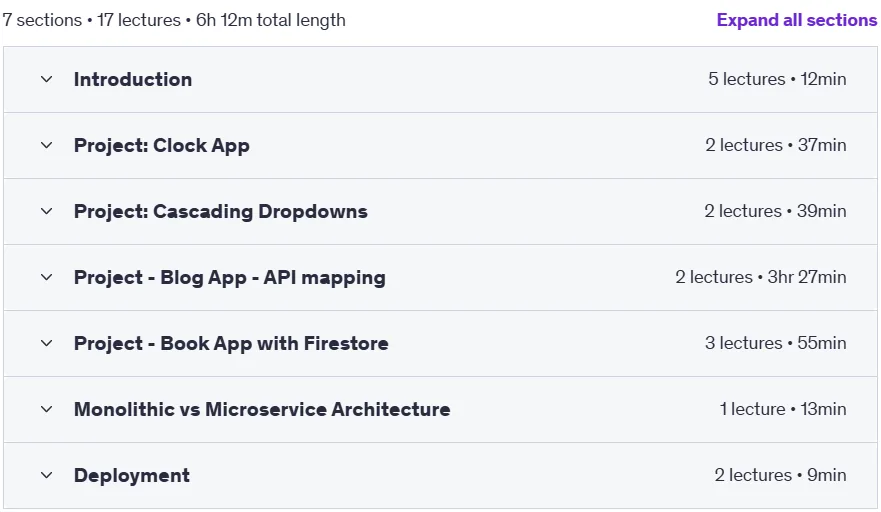Expand the Project: Clock App chevron
The image size is (881, 512).
[x=47, y=145]
